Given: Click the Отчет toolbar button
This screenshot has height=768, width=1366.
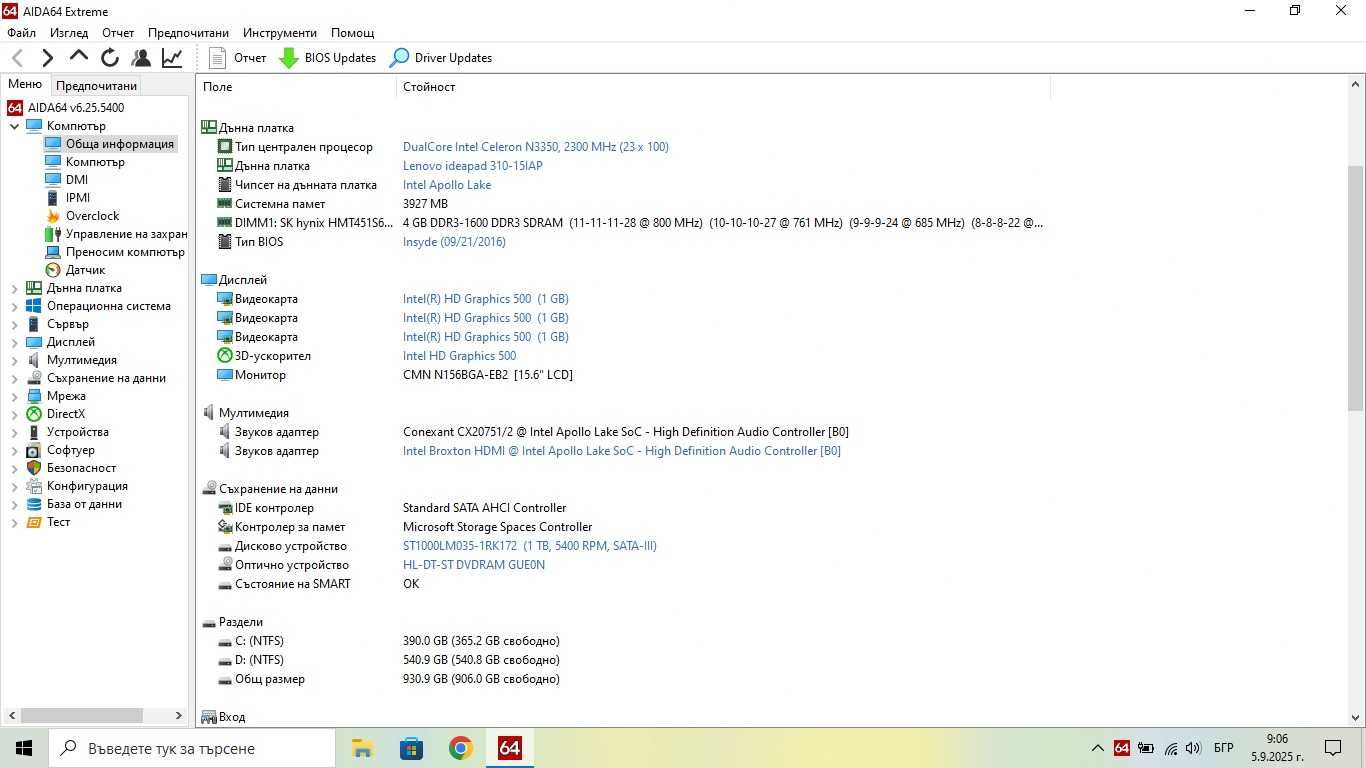Looking at the screenshot, I should pos(238,58).
